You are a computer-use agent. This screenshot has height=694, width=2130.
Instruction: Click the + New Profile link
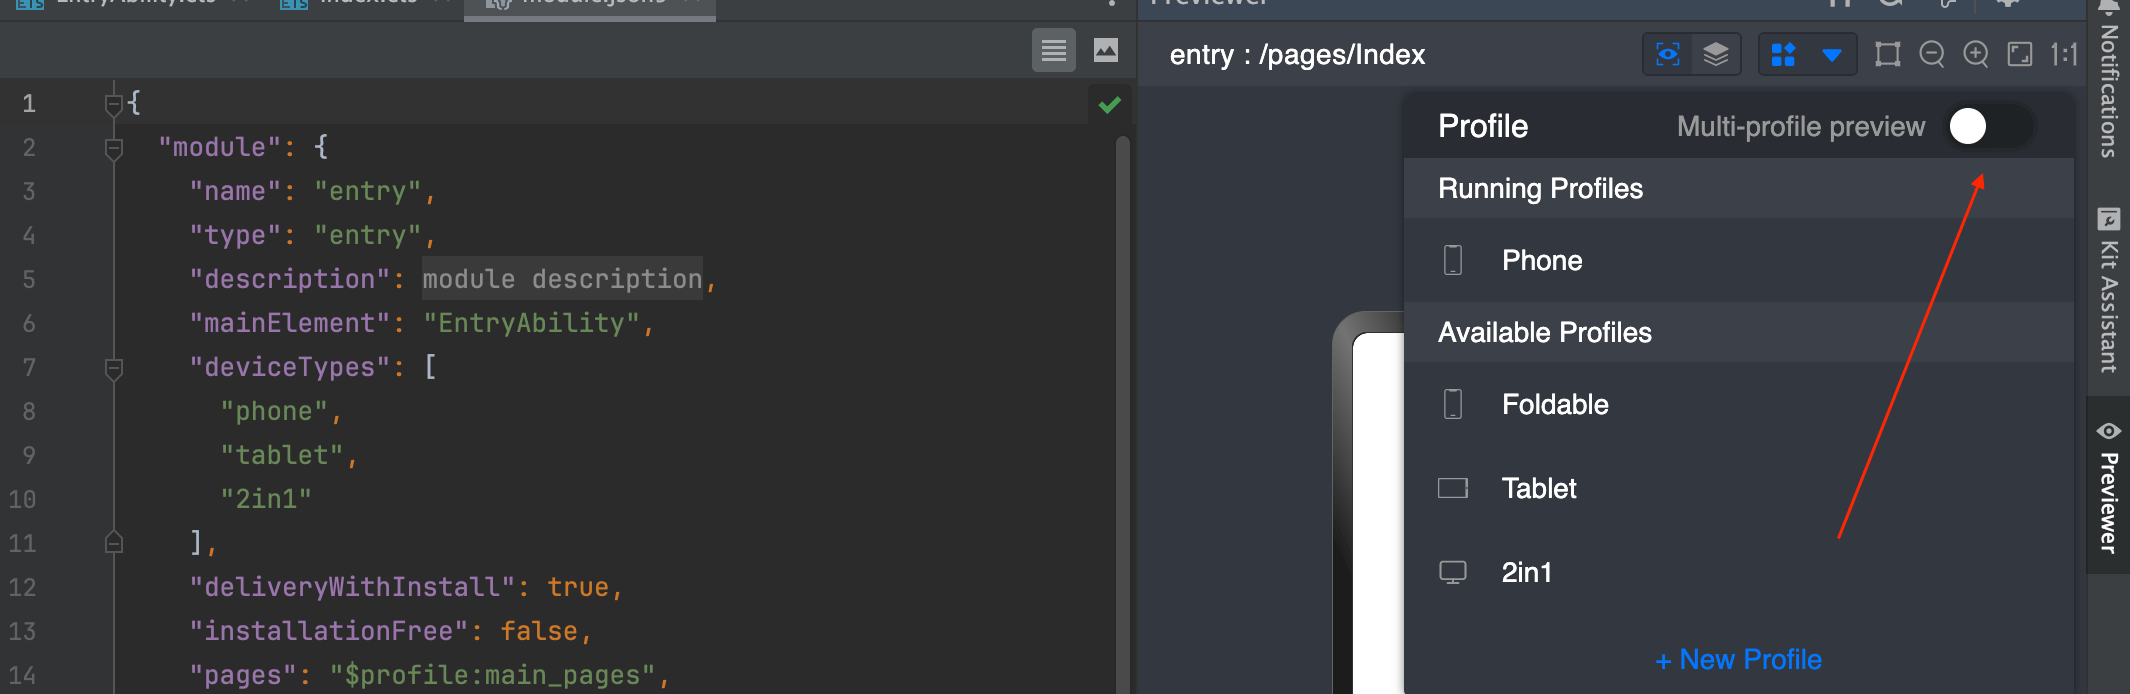pyautogui.click(x=1738, y=660)
